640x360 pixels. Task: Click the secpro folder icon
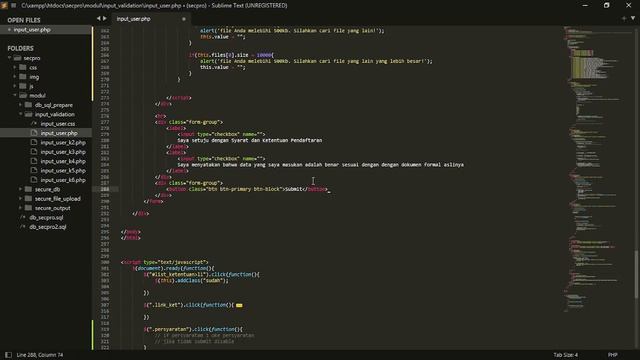(17, 58)
